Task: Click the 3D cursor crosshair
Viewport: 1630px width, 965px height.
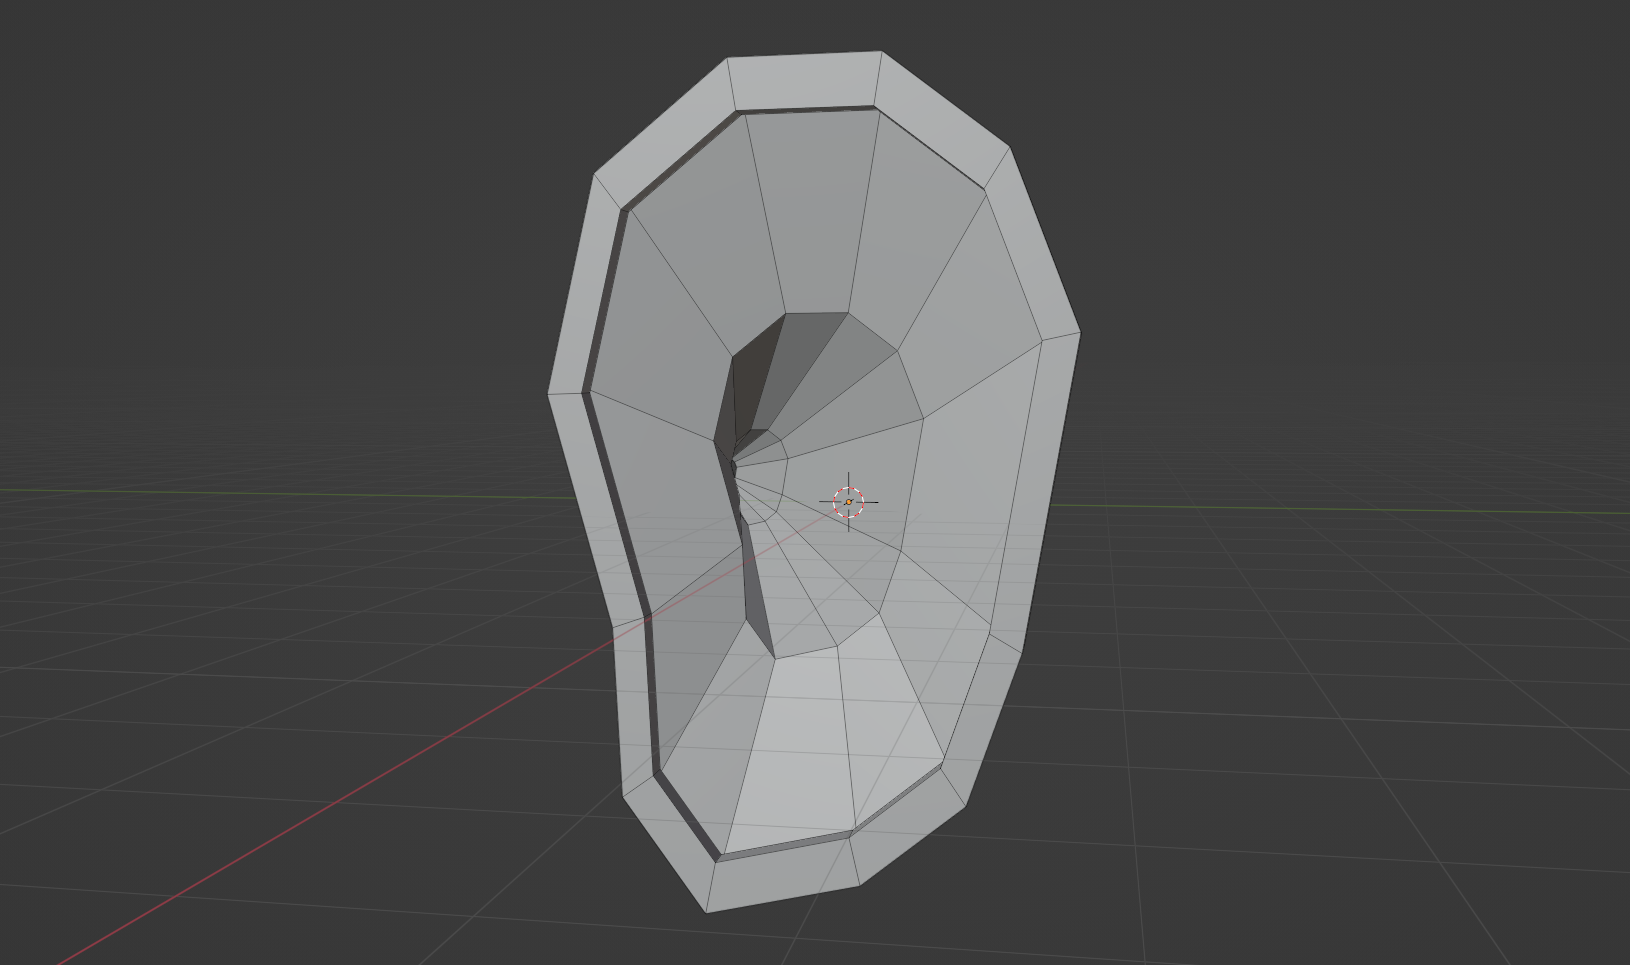Action: pos(849,502)
